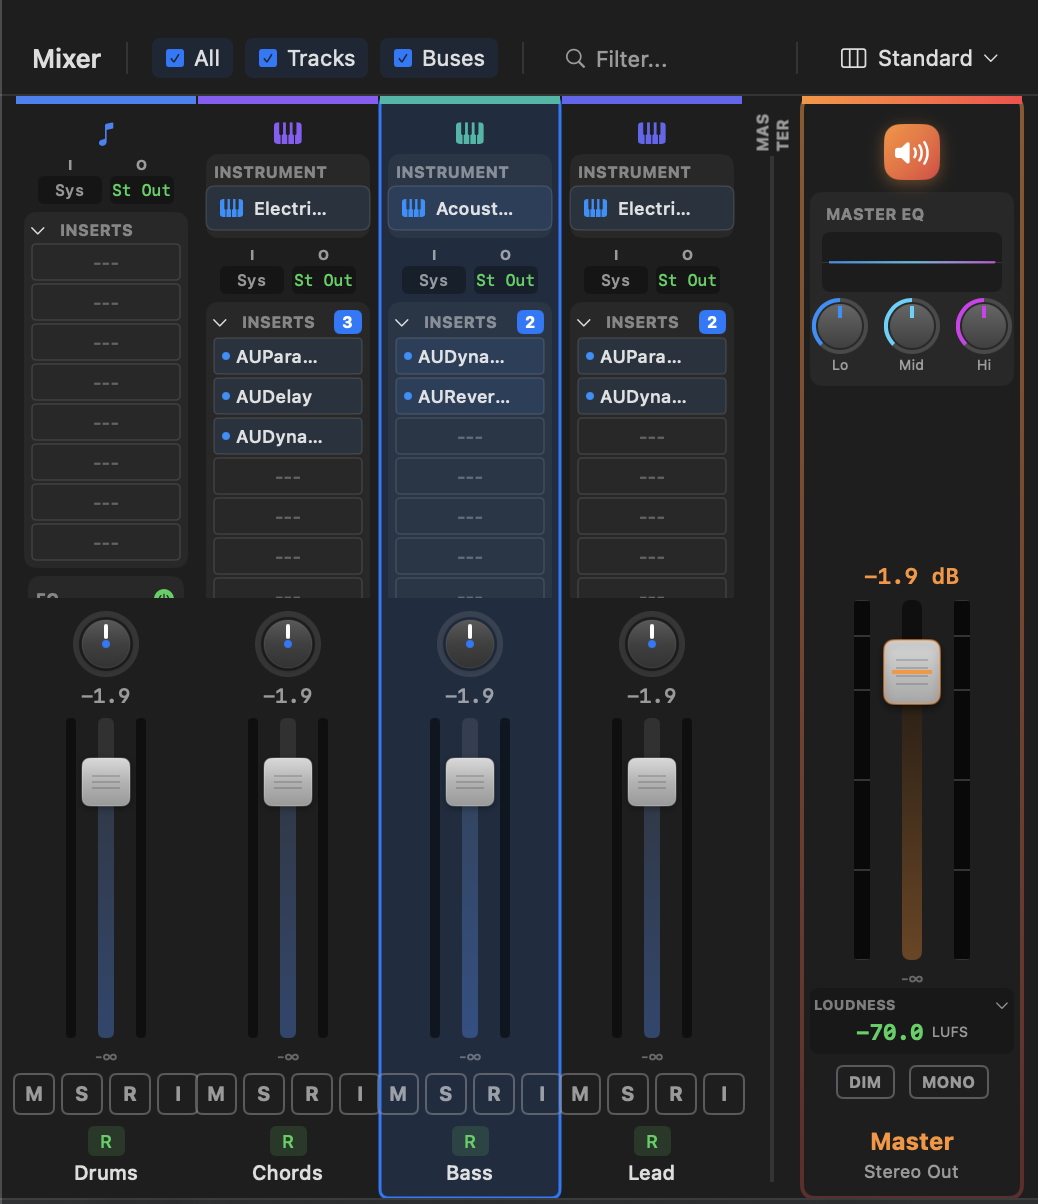Viewport: 1038px width, 1204px height.
Task: Click the magnifying glass in the Filter box
Action: tap(574, 59)
